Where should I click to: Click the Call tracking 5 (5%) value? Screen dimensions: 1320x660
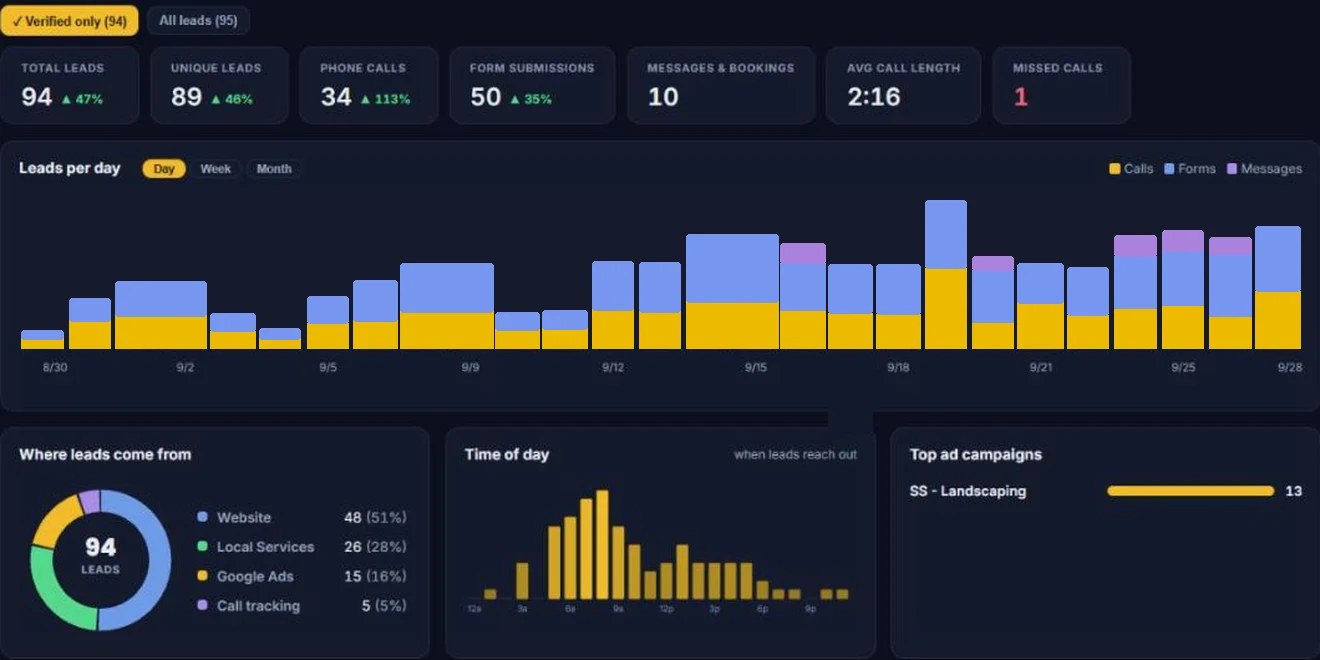pos(384,605)
